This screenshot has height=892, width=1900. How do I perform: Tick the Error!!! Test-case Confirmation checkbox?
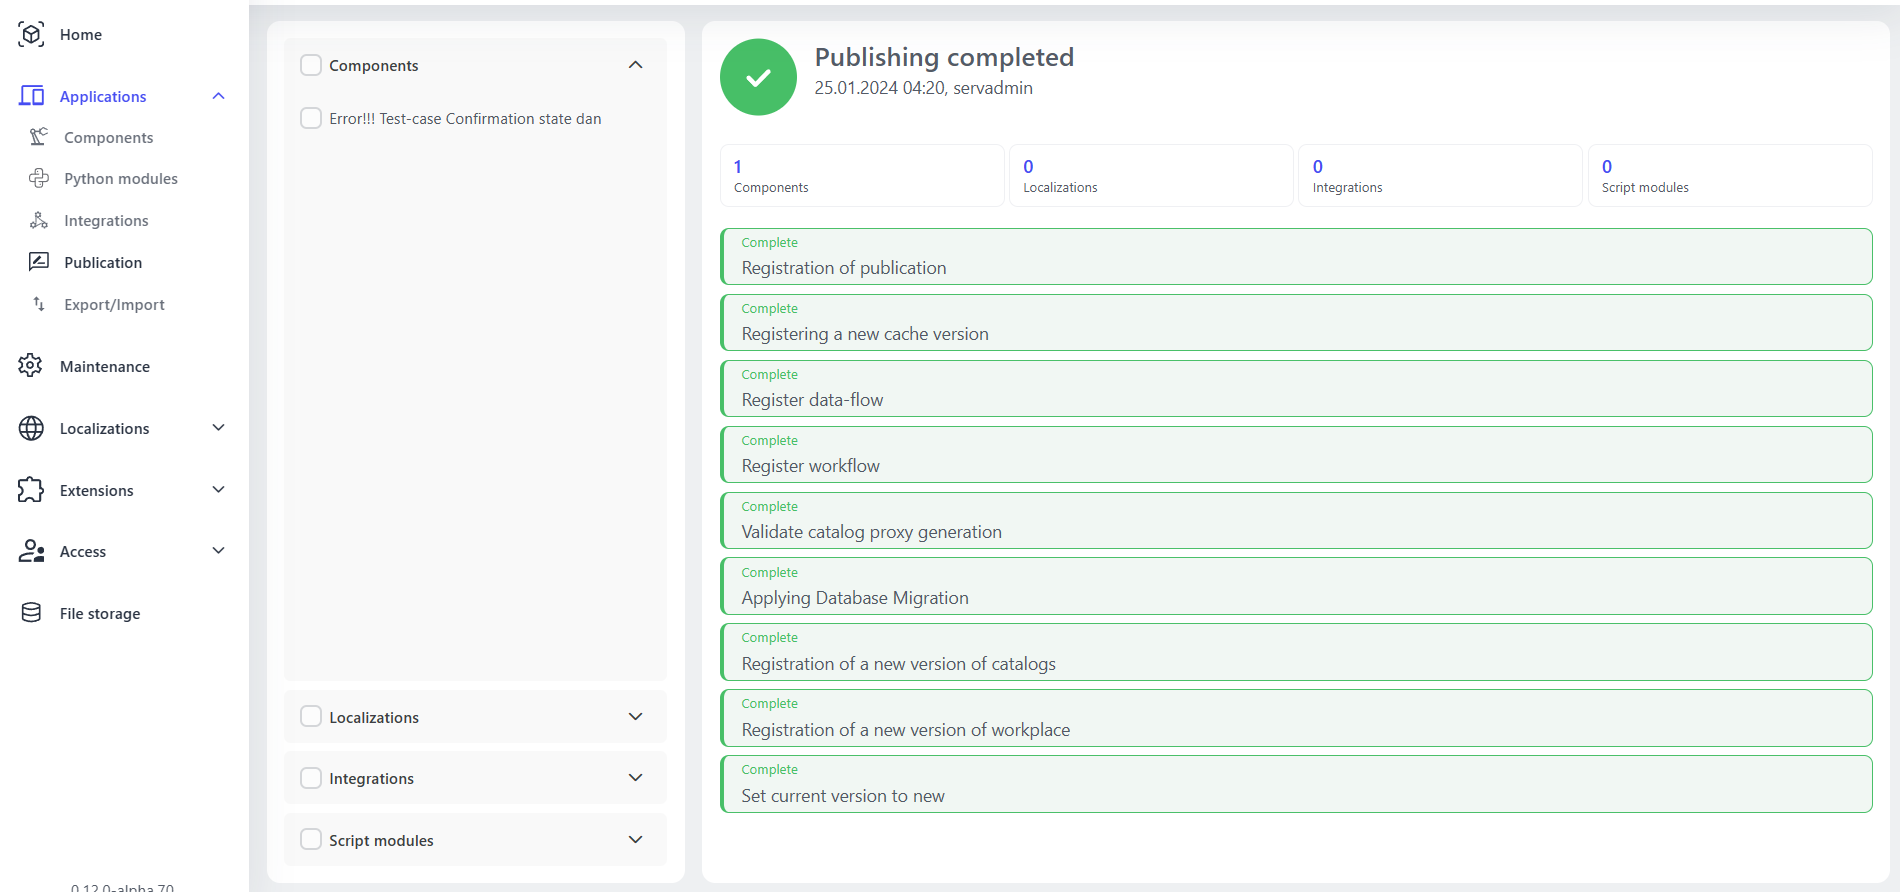pos(311,118)
